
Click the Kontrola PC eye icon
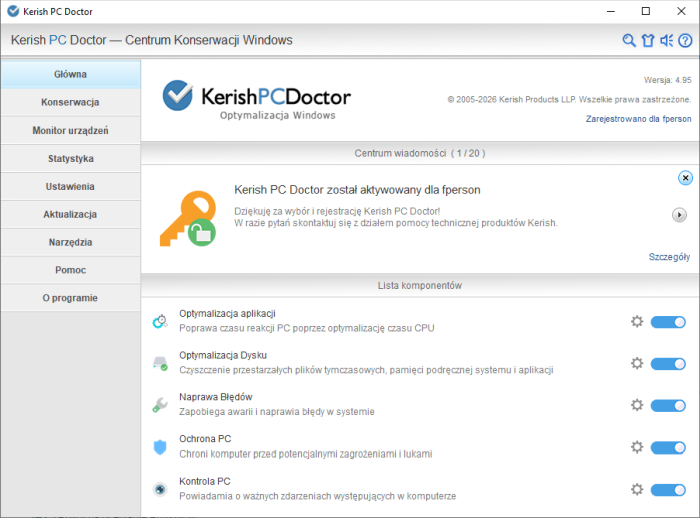tap(160, 489)
